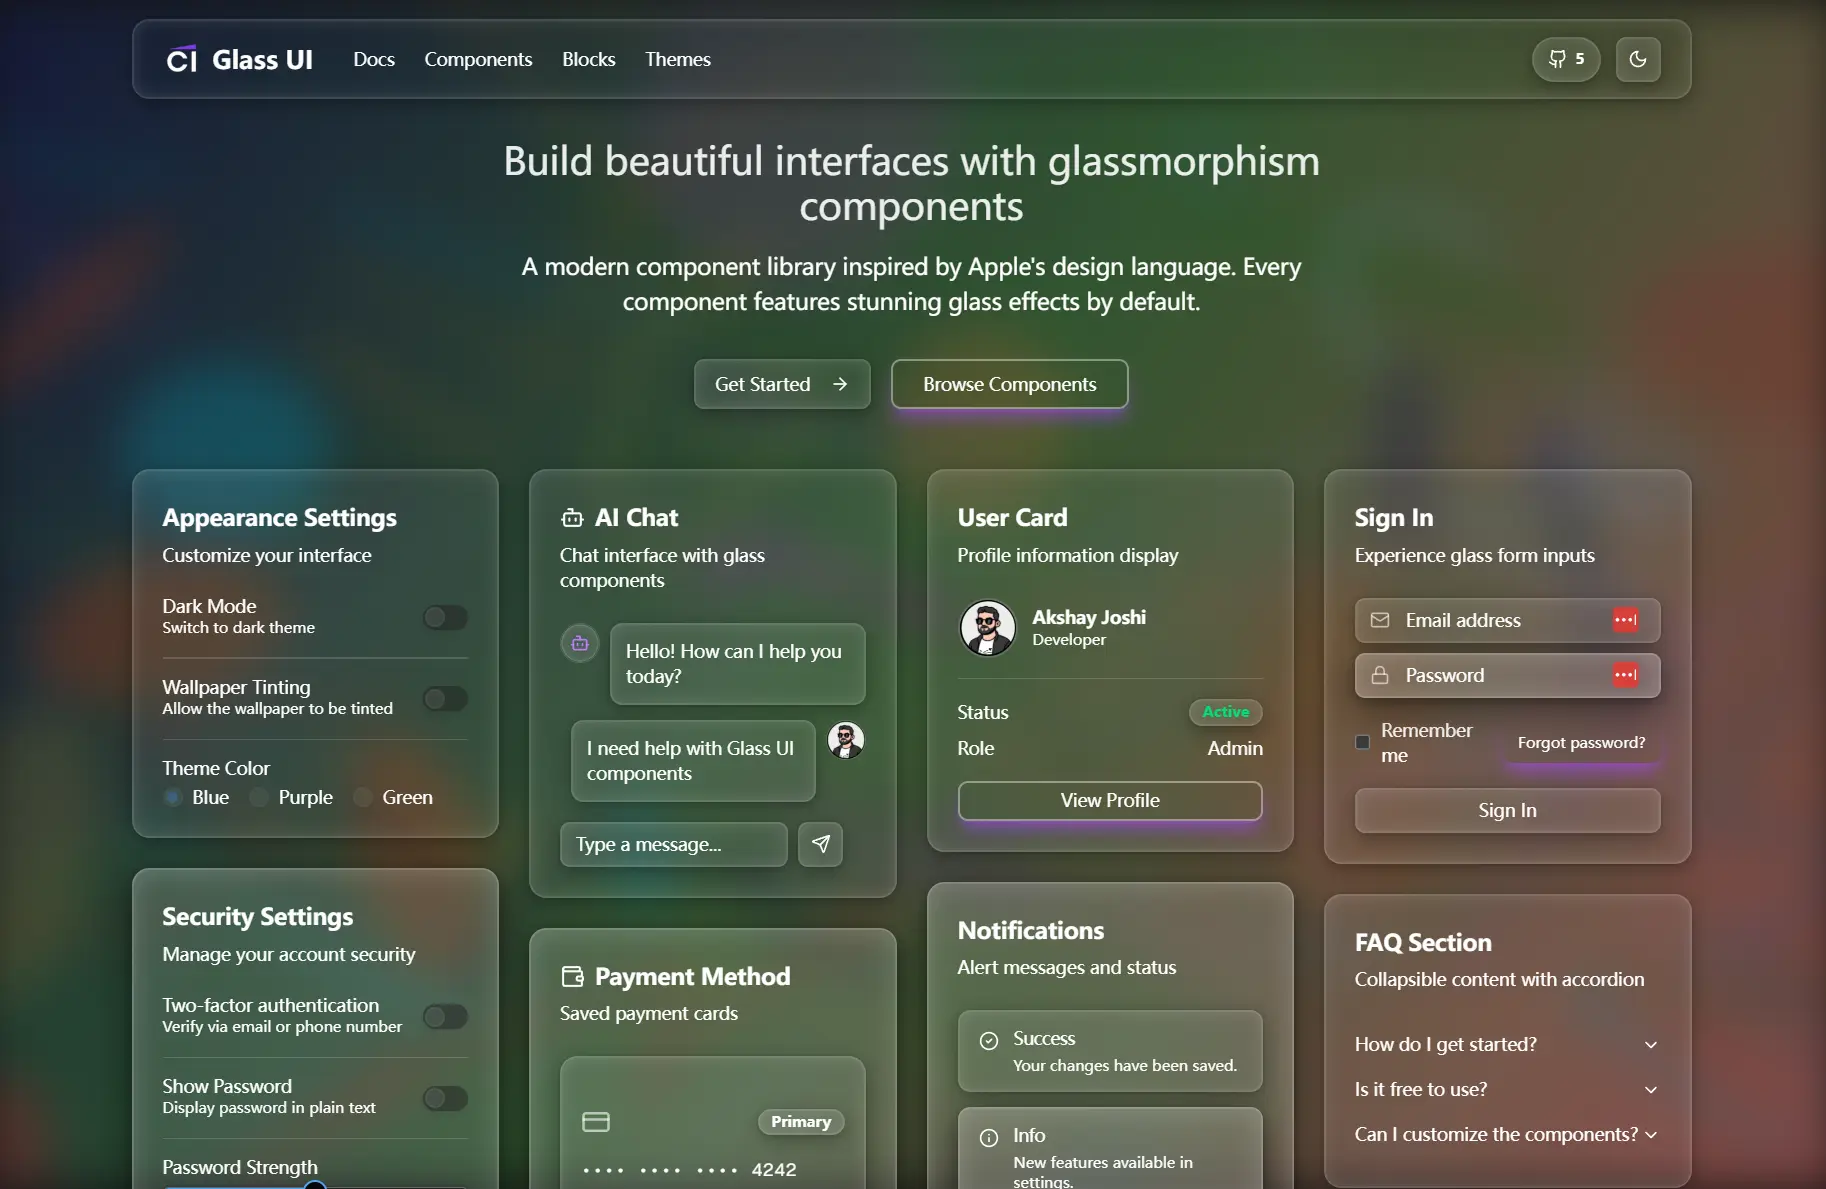Enable Two-factor authentication
The height and width of the screenshot is (1189, 1826).
[445, 1016]
